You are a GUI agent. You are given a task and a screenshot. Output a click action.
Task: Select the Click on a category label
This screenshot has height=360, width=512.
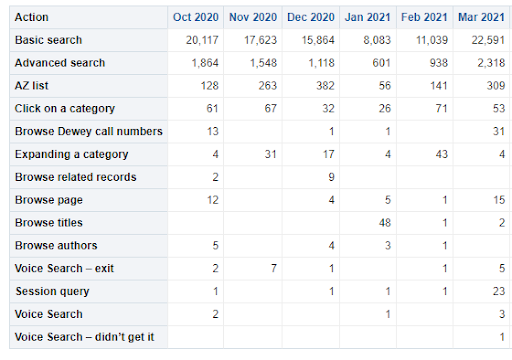[x=65, y=109]
